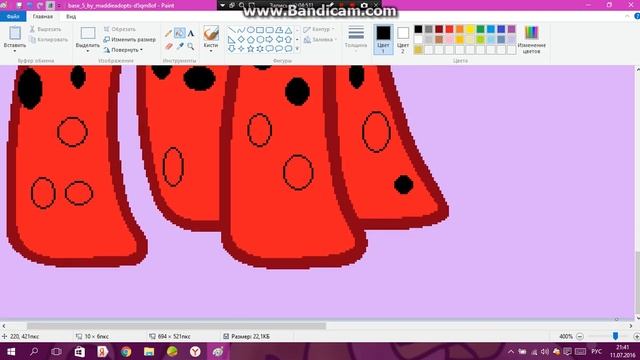Choose the Diamond shape
The height and width of the screenshot is (360, 640).
[241, 40]
